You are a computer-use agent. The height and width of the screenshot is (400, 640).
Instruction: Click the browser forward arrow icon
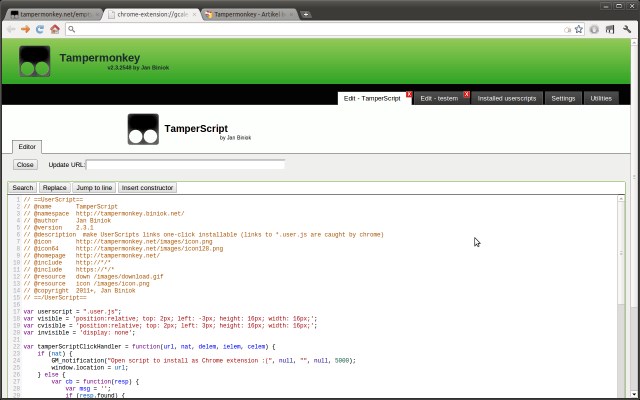tap(25, 29)
